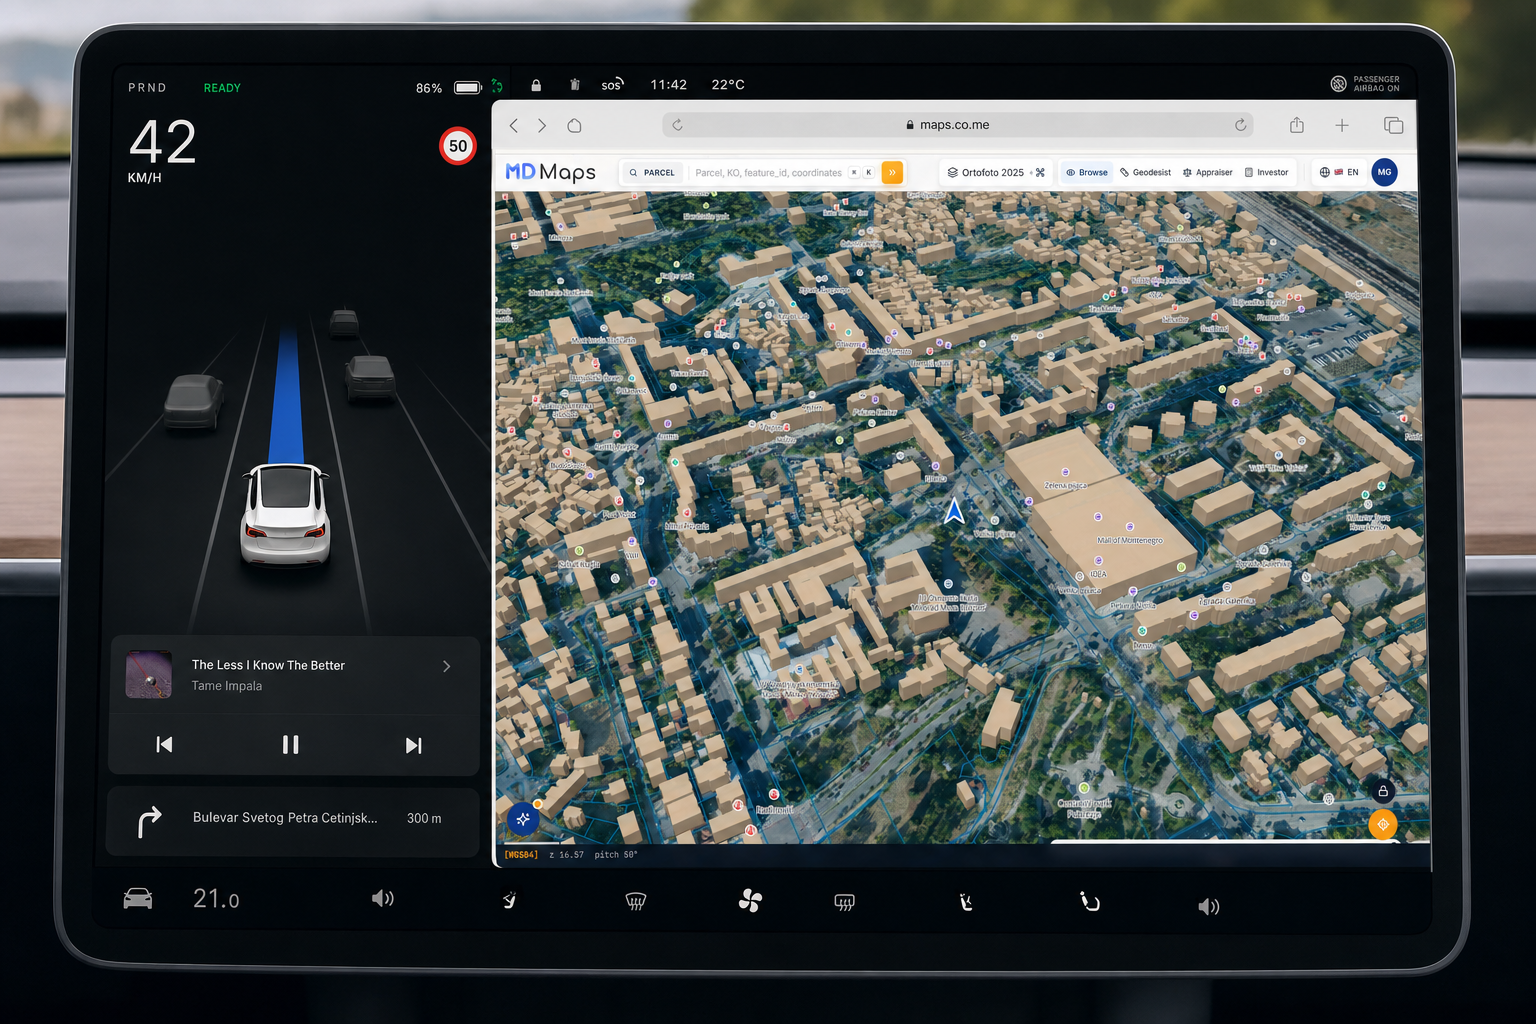Open a new browser tab
Image resolution: width=1536 pixels, height=1024 pixels.
coord(1342,125)
